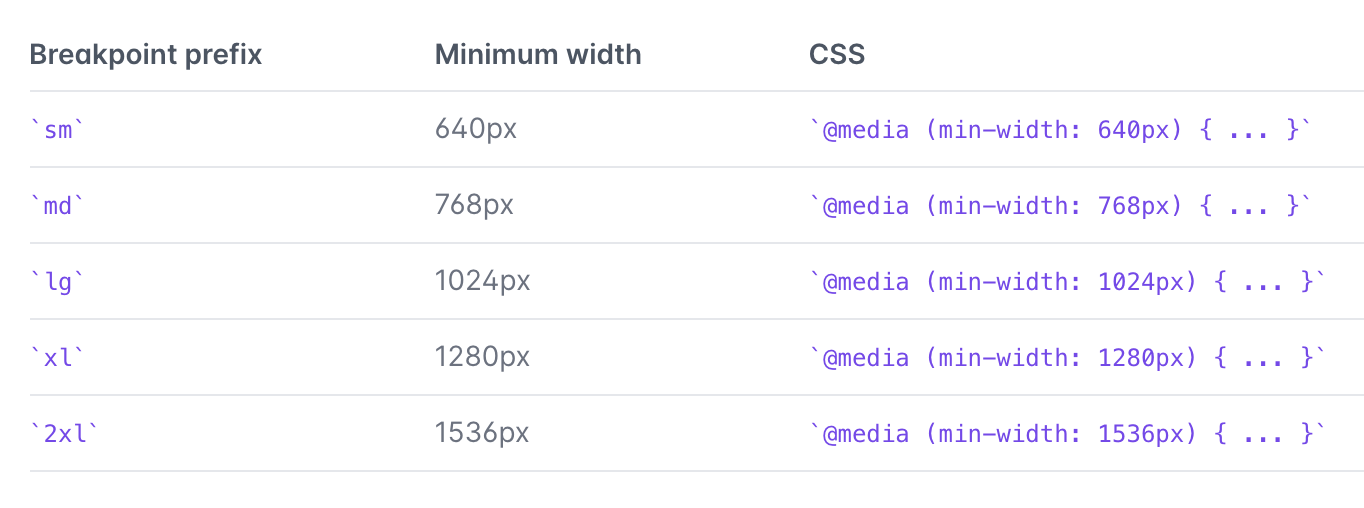Click the `xl` breakpoint prefix code
This screenshot has width=1364, height=508.
[59, 358]
